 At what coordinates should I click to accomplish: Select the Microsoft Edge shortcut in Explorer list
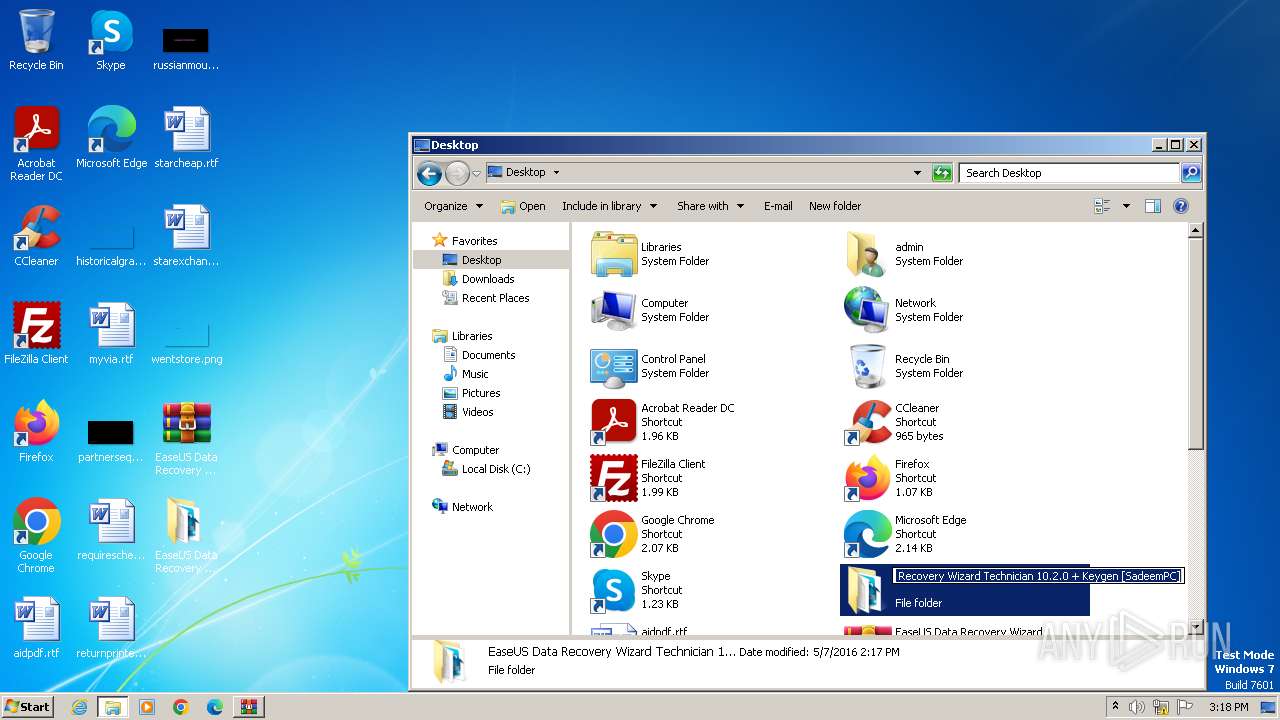[905, 534]
